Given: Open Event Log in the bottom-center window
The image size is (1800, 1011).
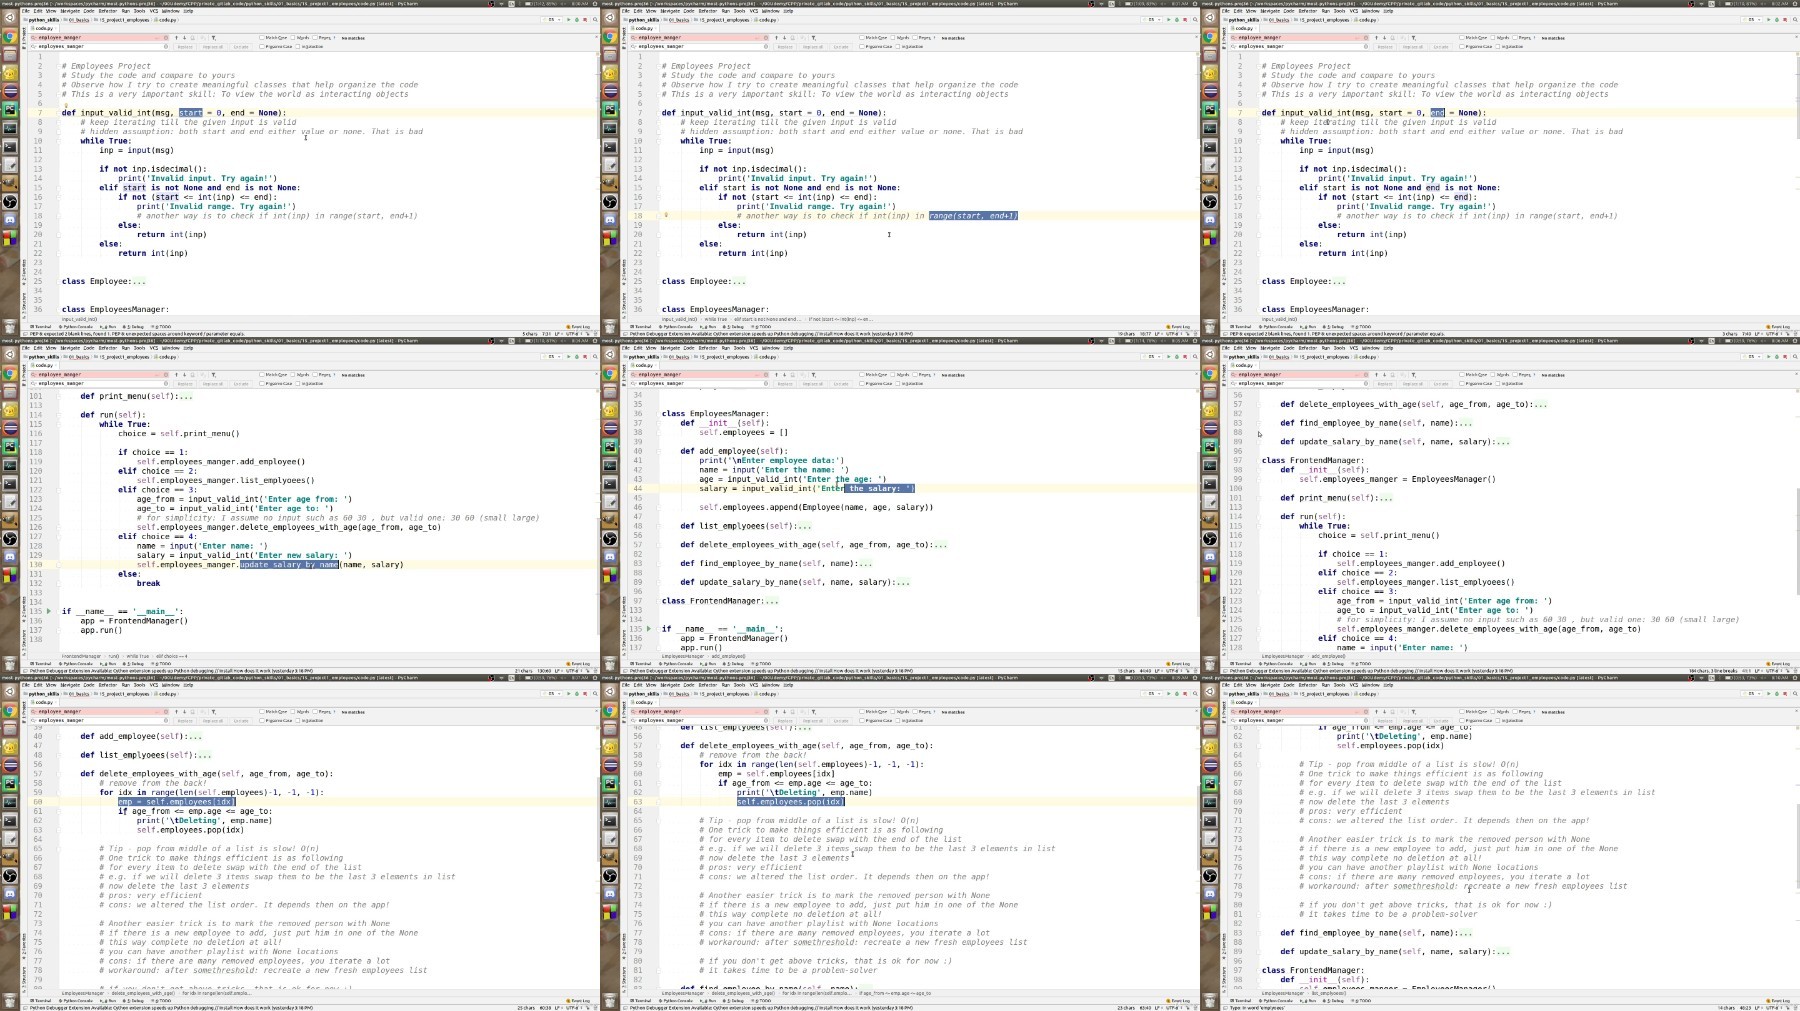Looking at the screenshot, I should [x=1178, y=1000].
